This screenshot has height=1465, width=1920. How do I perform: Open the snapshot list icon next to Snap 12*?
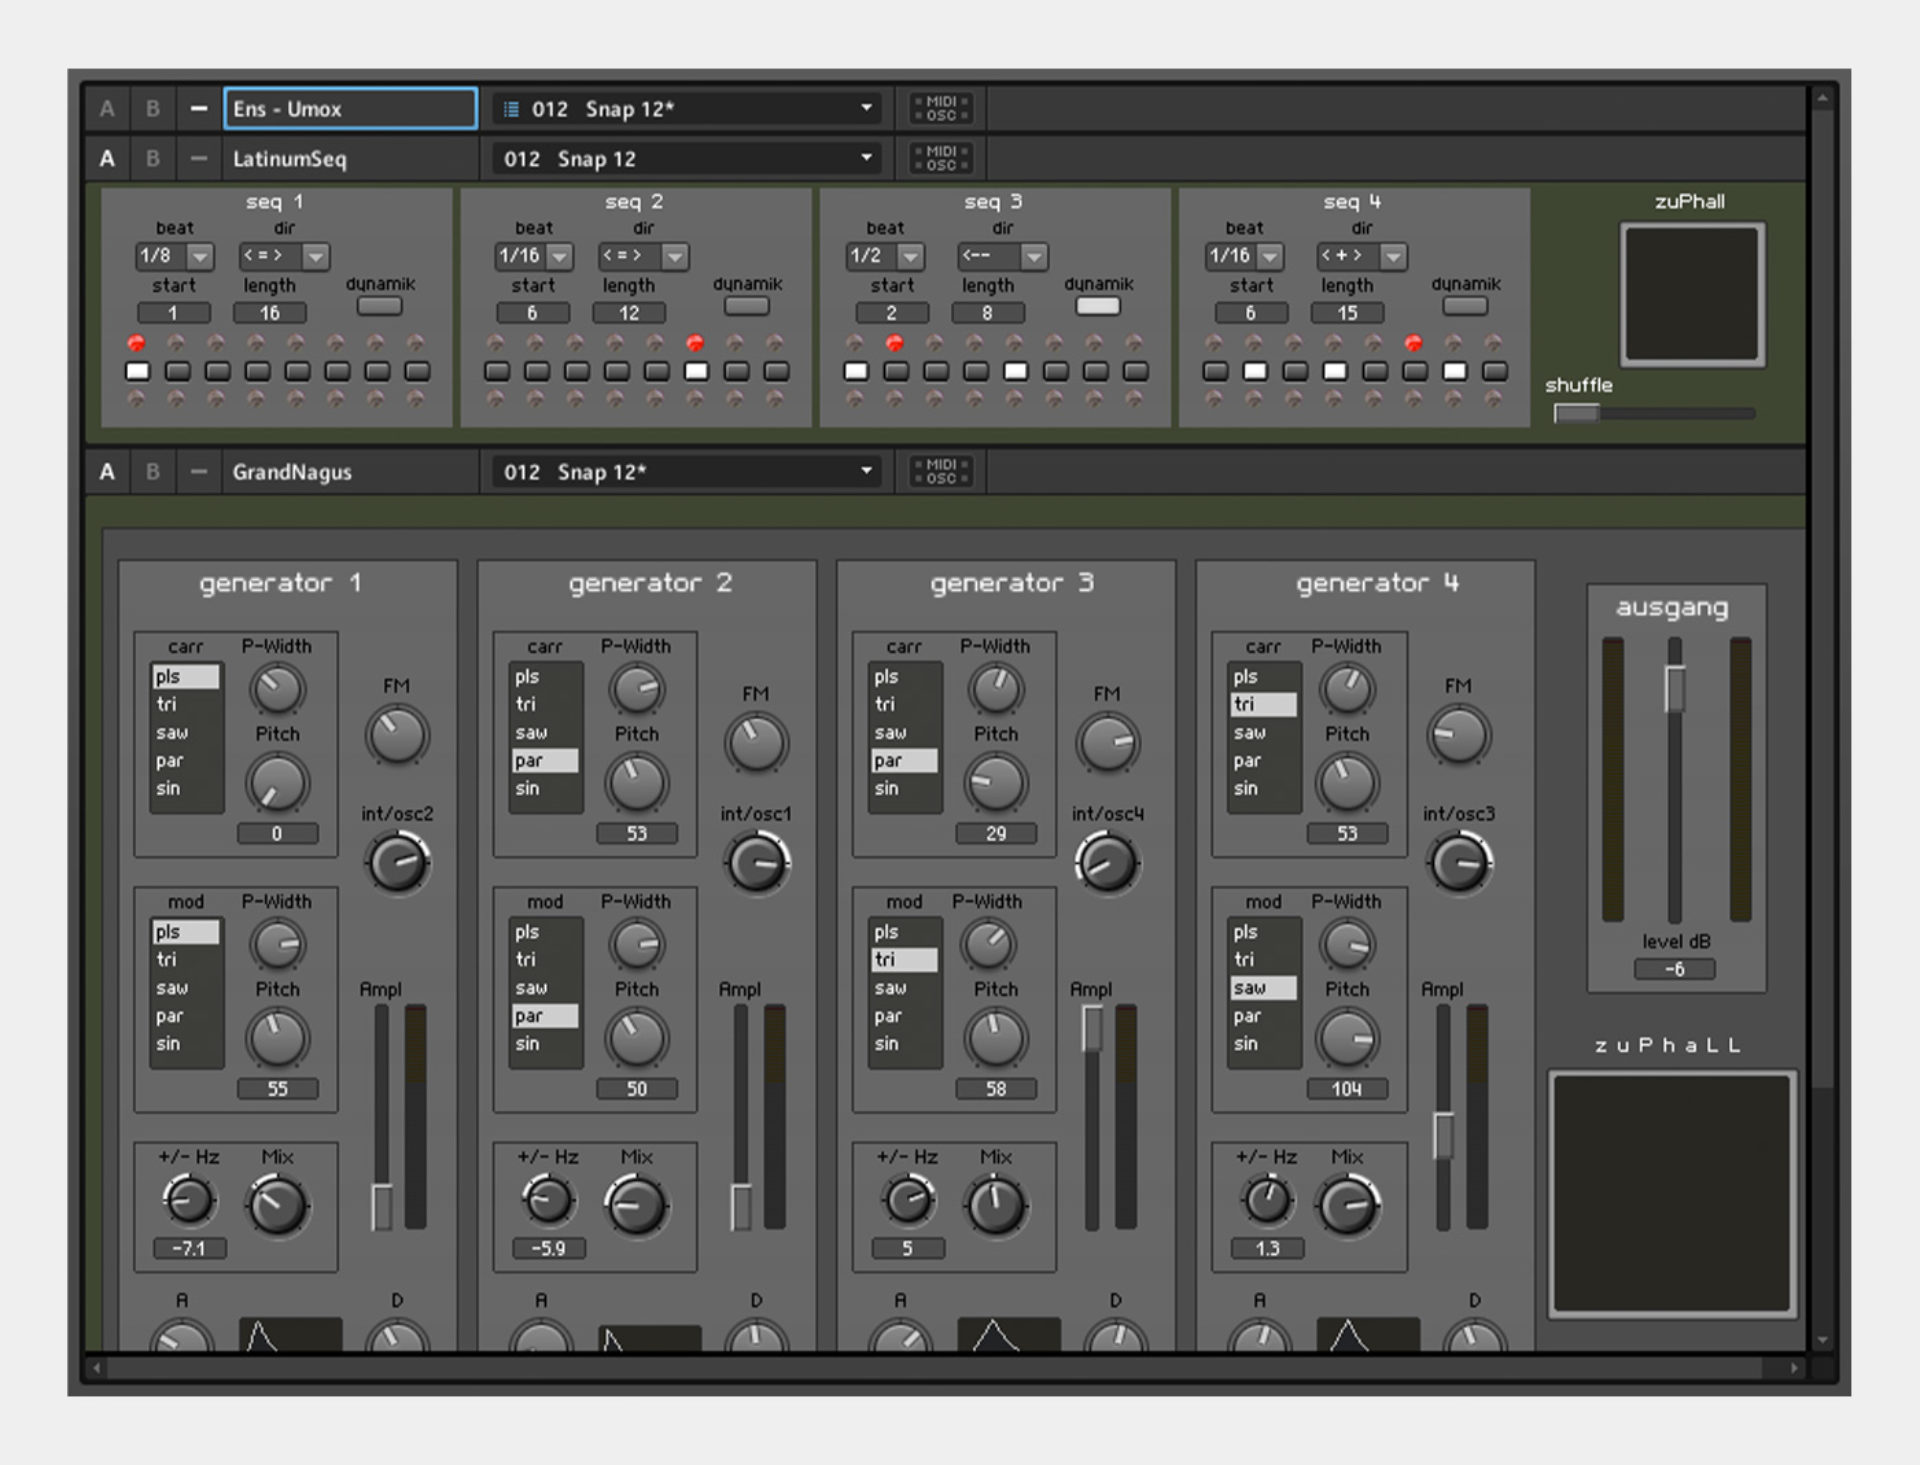point(513,108)
